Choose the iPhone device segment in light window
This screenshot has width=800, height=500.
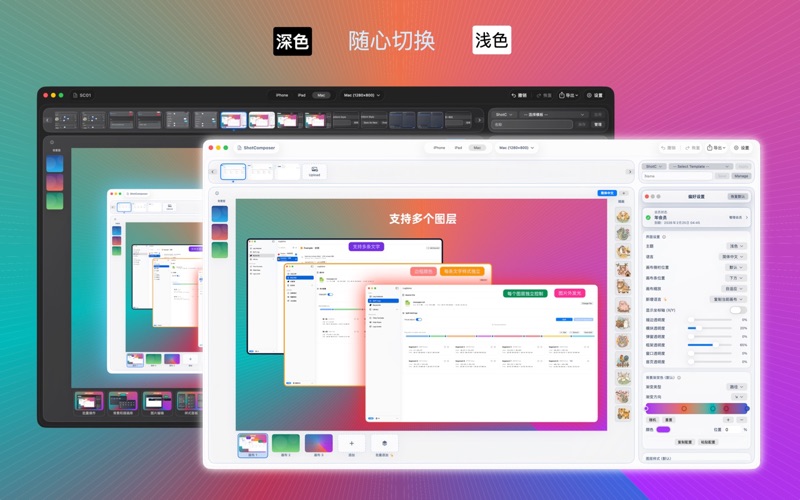[437, 147]
